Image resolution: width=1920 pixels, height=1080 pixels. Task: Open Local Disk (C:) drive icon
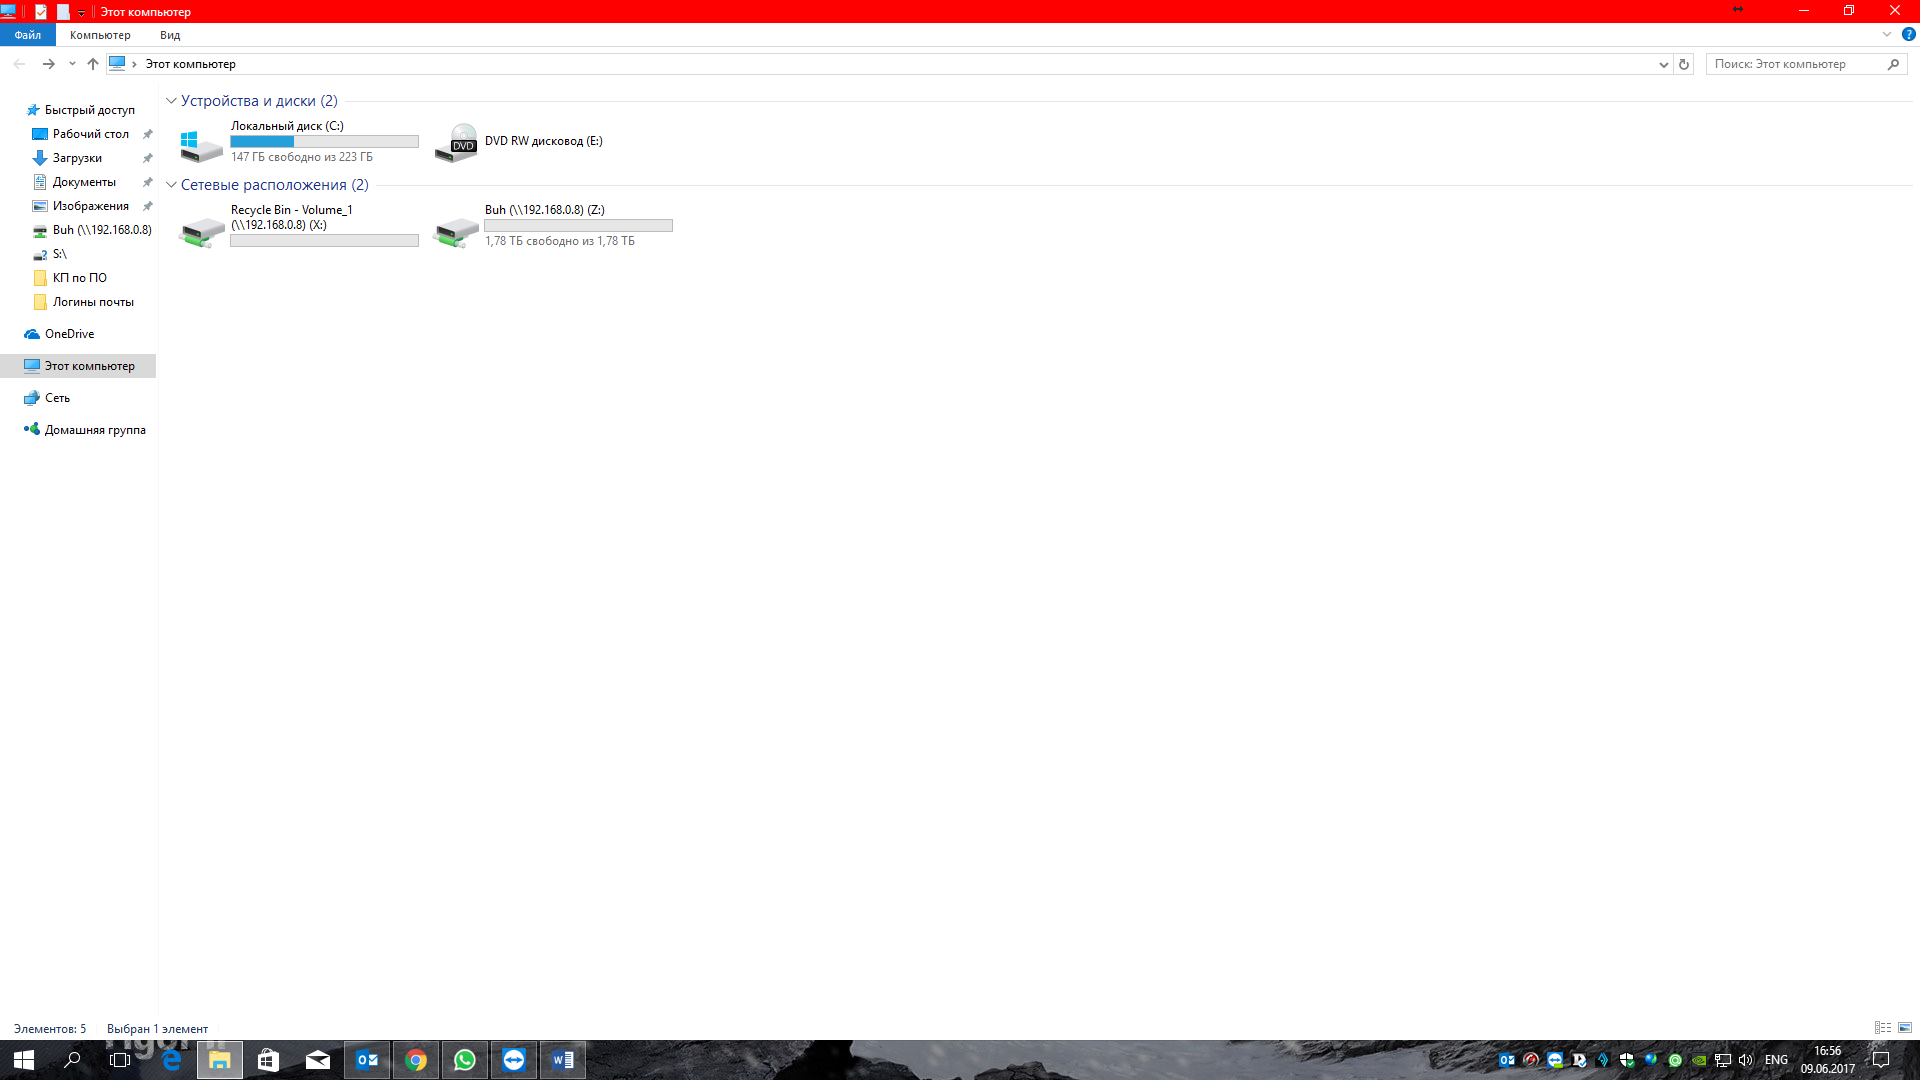click(x=201, y=144)
